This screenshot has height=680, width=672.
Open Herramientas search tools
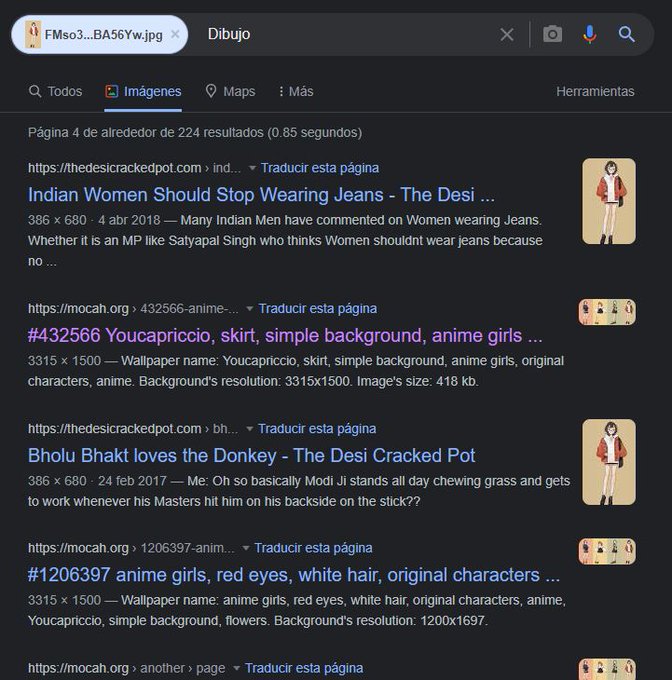[x=595, y=92]
